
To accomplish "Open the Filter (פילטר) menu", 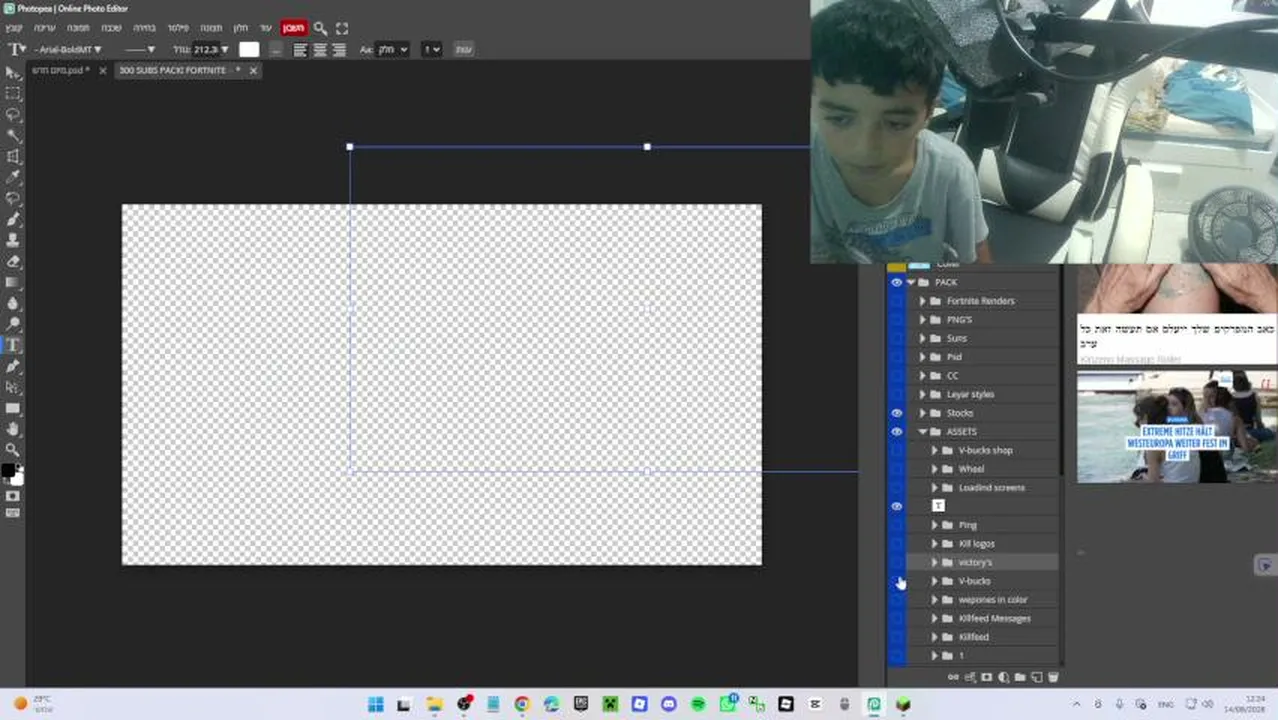I will (178, 28).
